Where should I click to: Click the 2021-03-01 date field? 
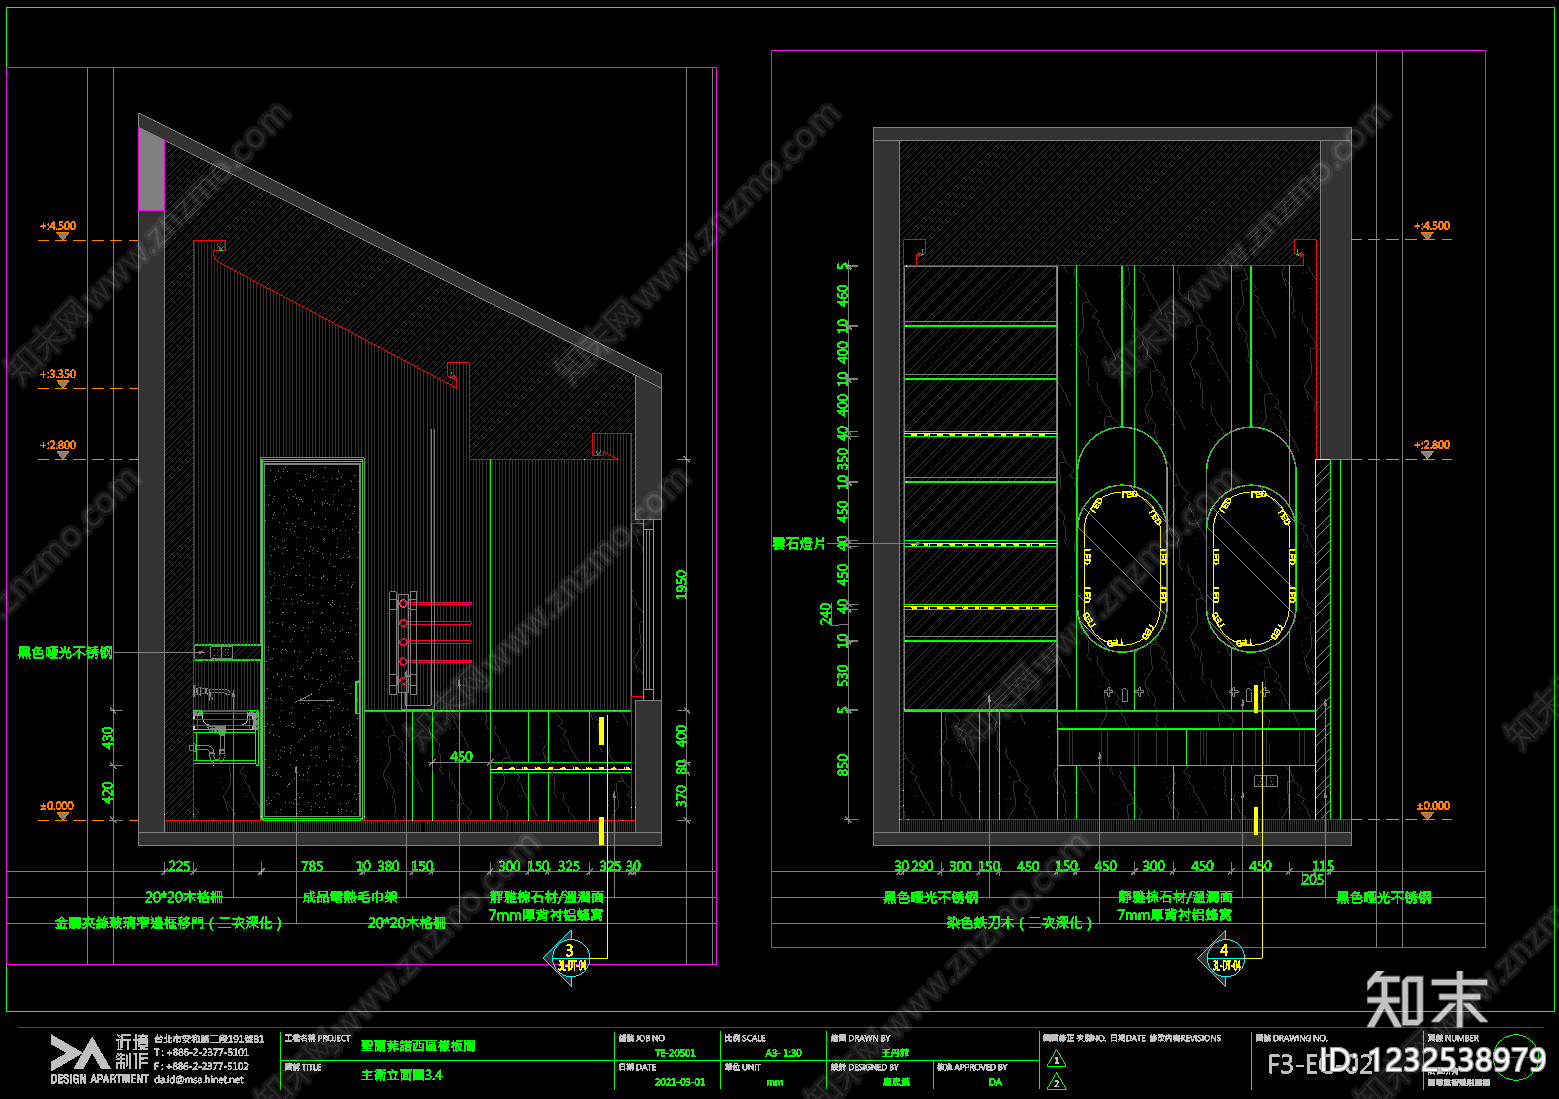(680, 1082)
